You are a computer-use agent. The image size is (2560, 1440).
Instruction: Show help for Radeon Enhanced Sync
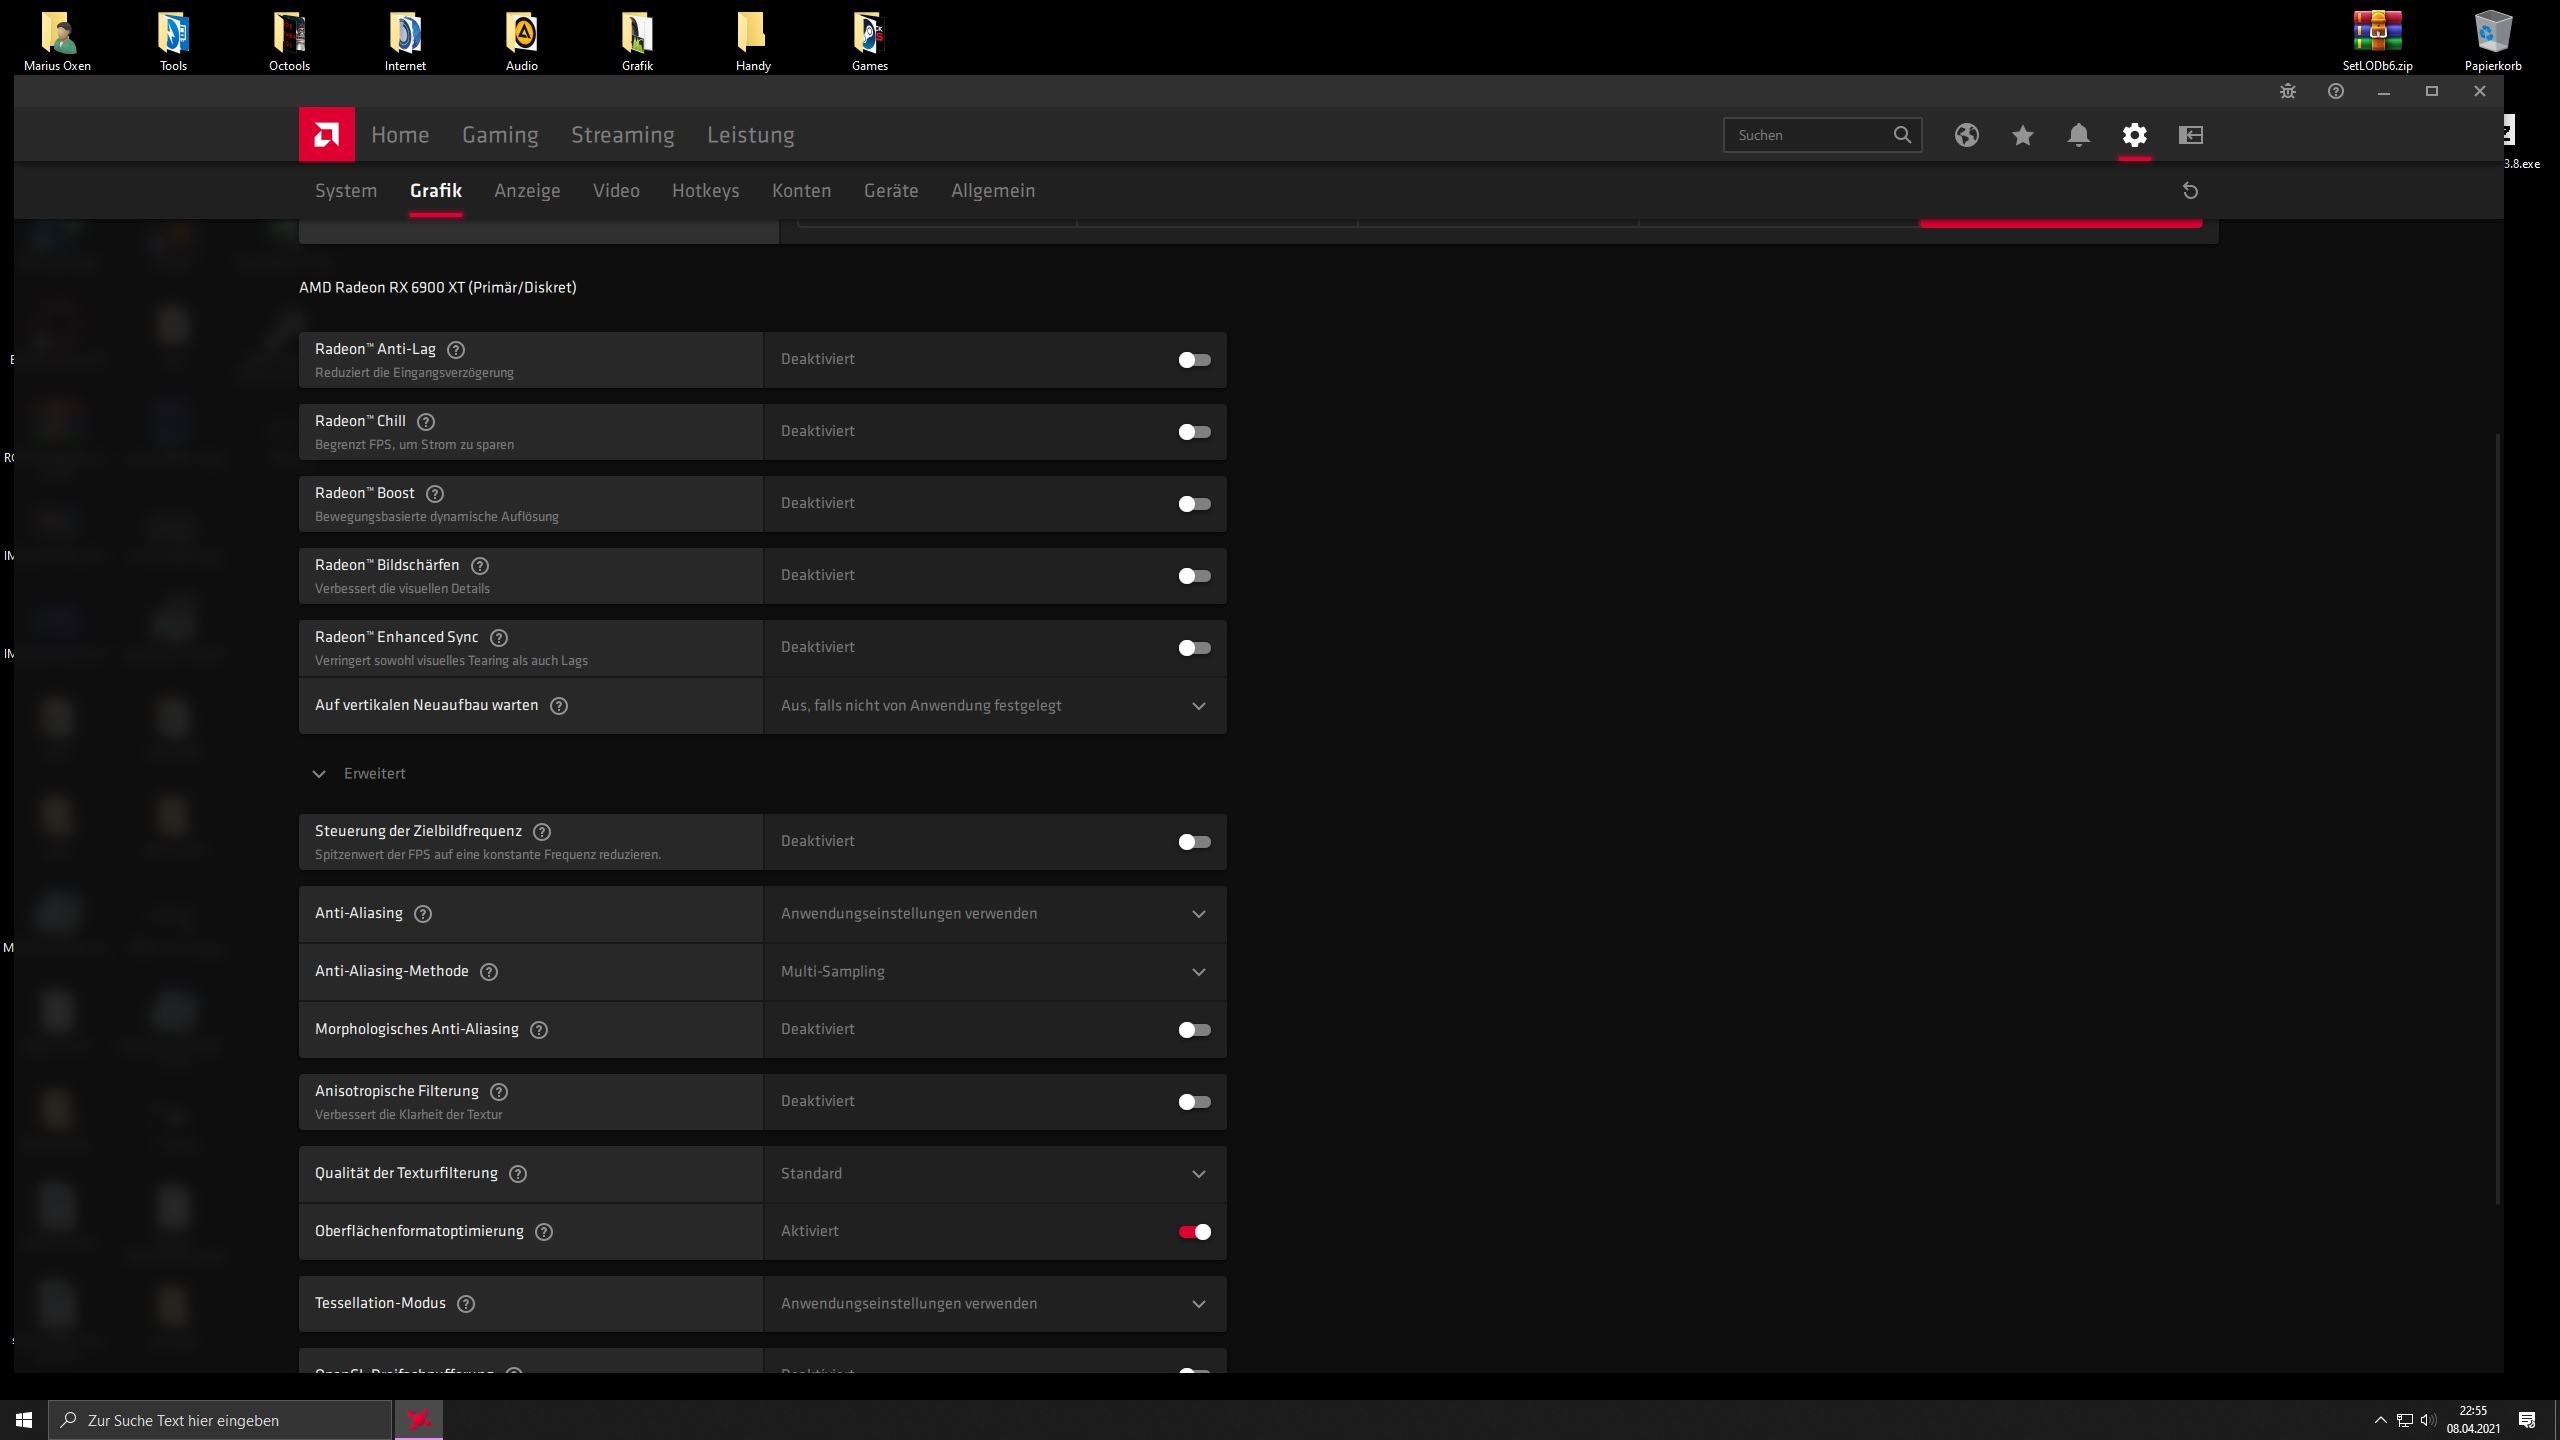tap(499, 638)
